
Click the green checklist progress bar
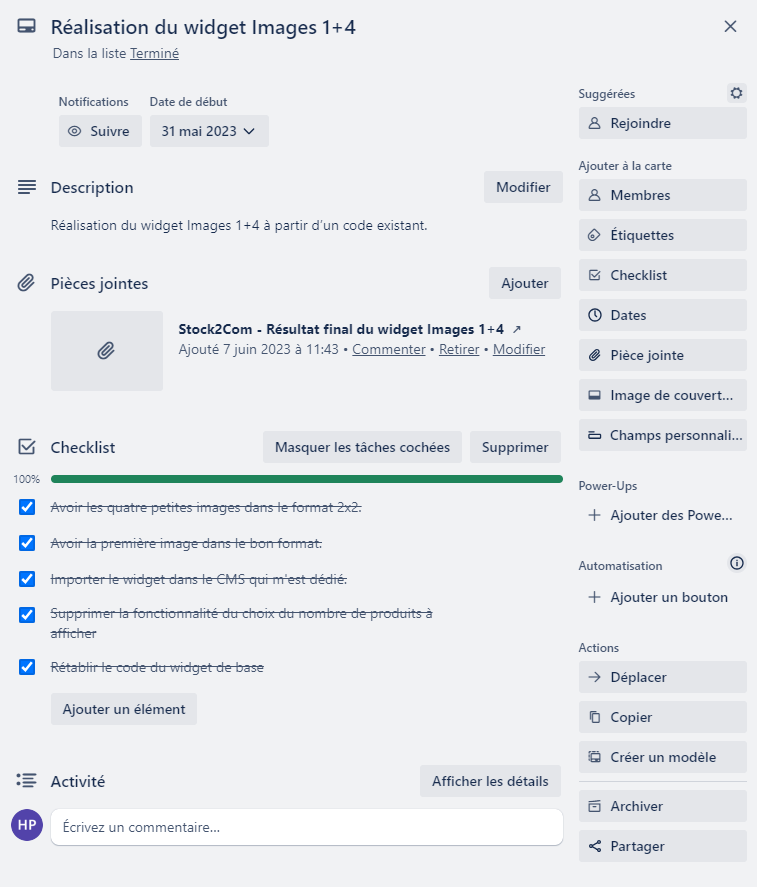(306, 479)
